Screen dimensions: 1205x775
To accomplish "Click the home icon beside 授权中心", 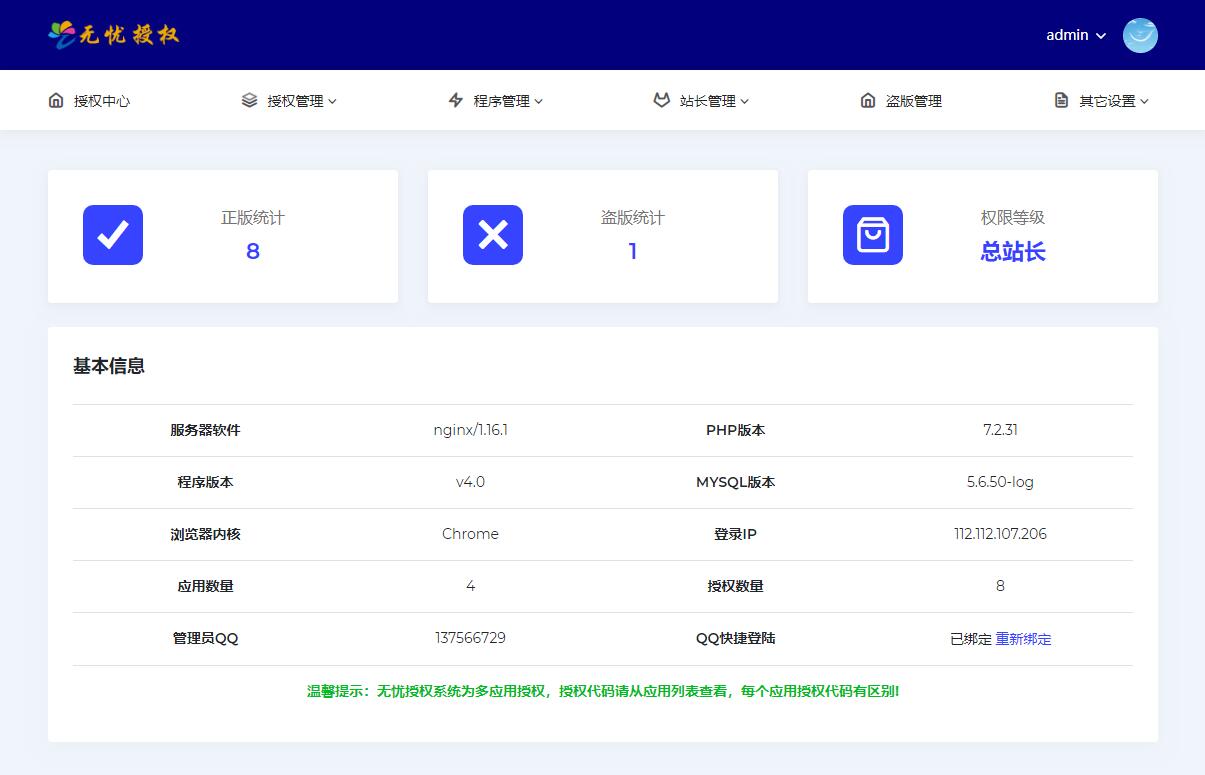I will tap(55, 100).
